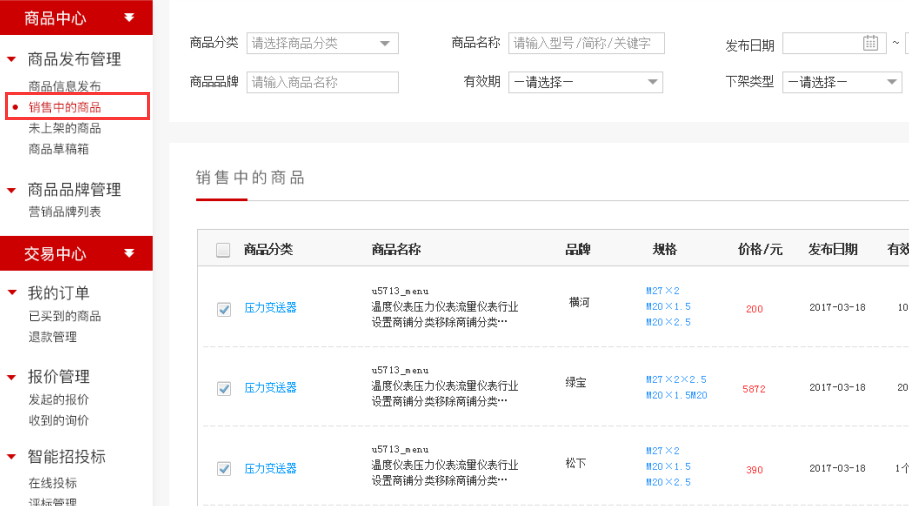Viewport: 909px width, 506px height.
Task: Collapse the 商品发布管理 tree triangle
Action: pyautogui.click(x=11, y=59)
